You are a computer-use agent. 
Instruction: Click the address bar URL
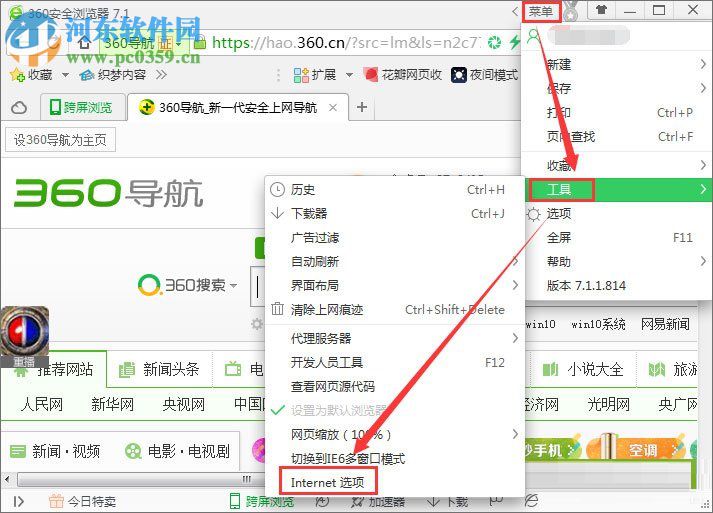point(344,43)
